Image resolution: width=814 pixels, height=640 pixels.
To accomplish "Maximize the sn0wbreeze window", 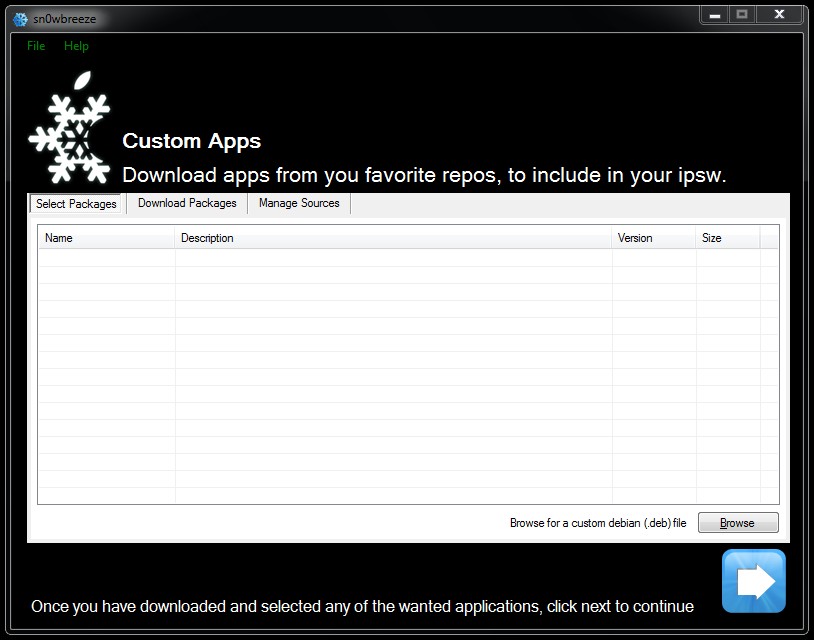I will 742,15.
